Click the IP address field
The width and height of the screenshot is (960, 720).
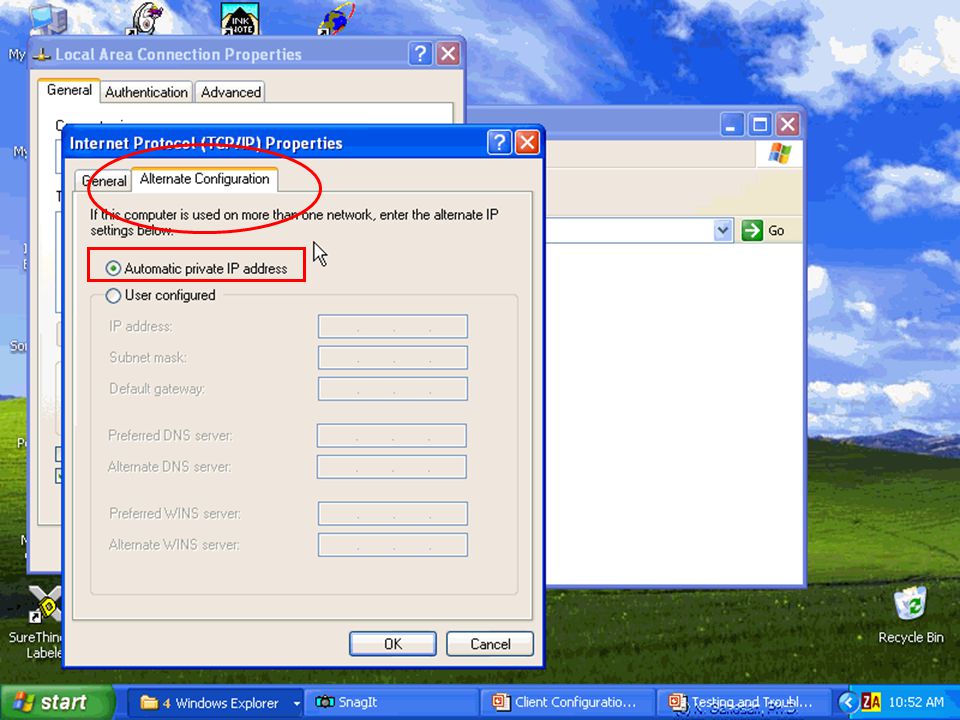pos(392,326)
